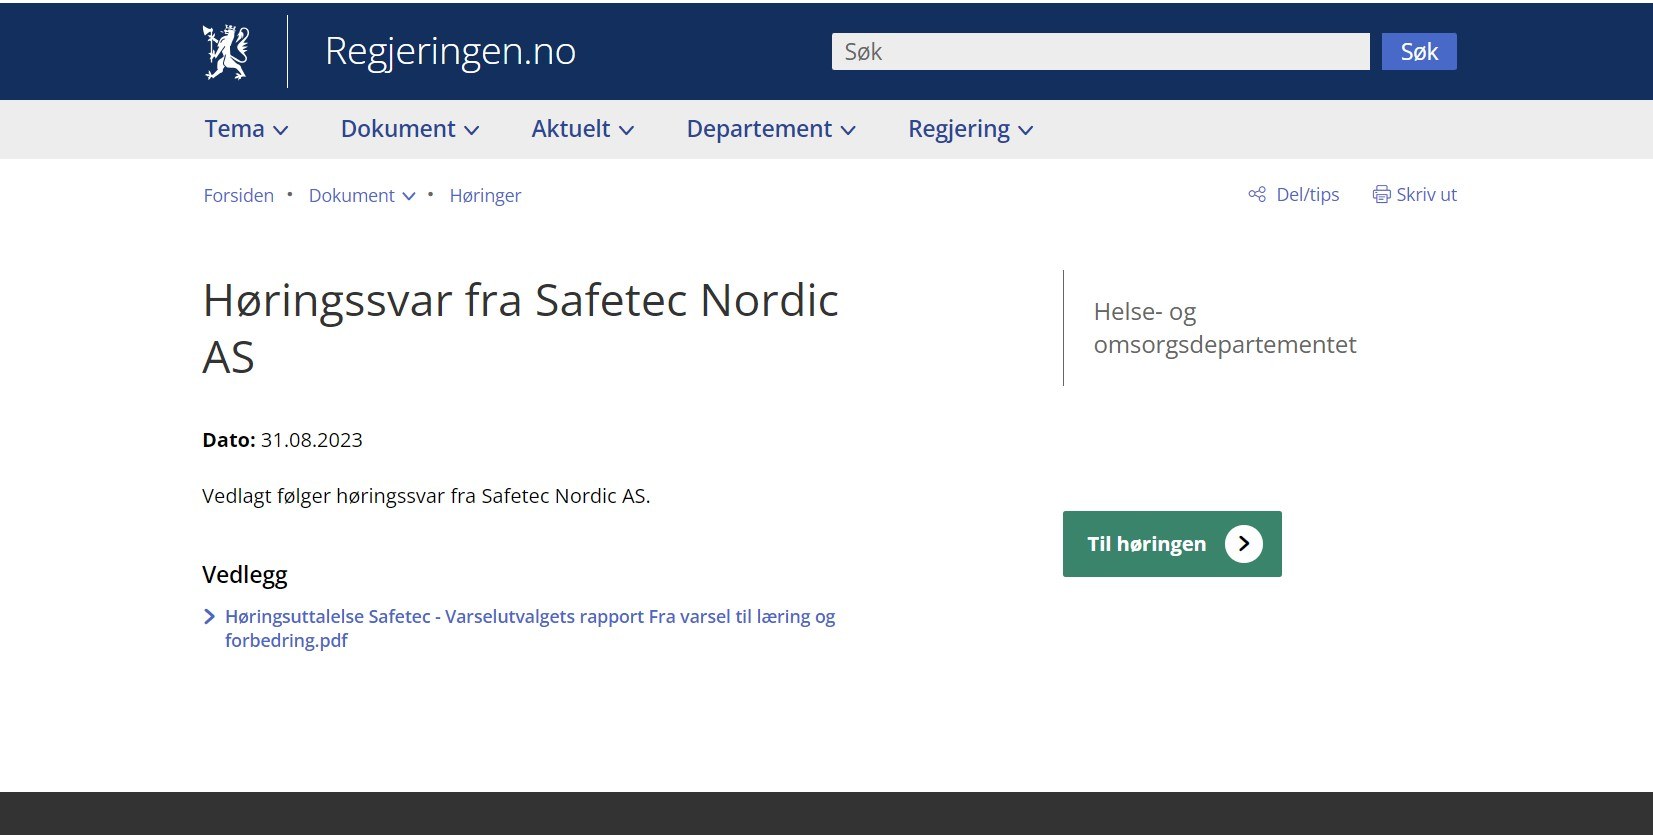Expand the Departement menu

tap(771, 129)
